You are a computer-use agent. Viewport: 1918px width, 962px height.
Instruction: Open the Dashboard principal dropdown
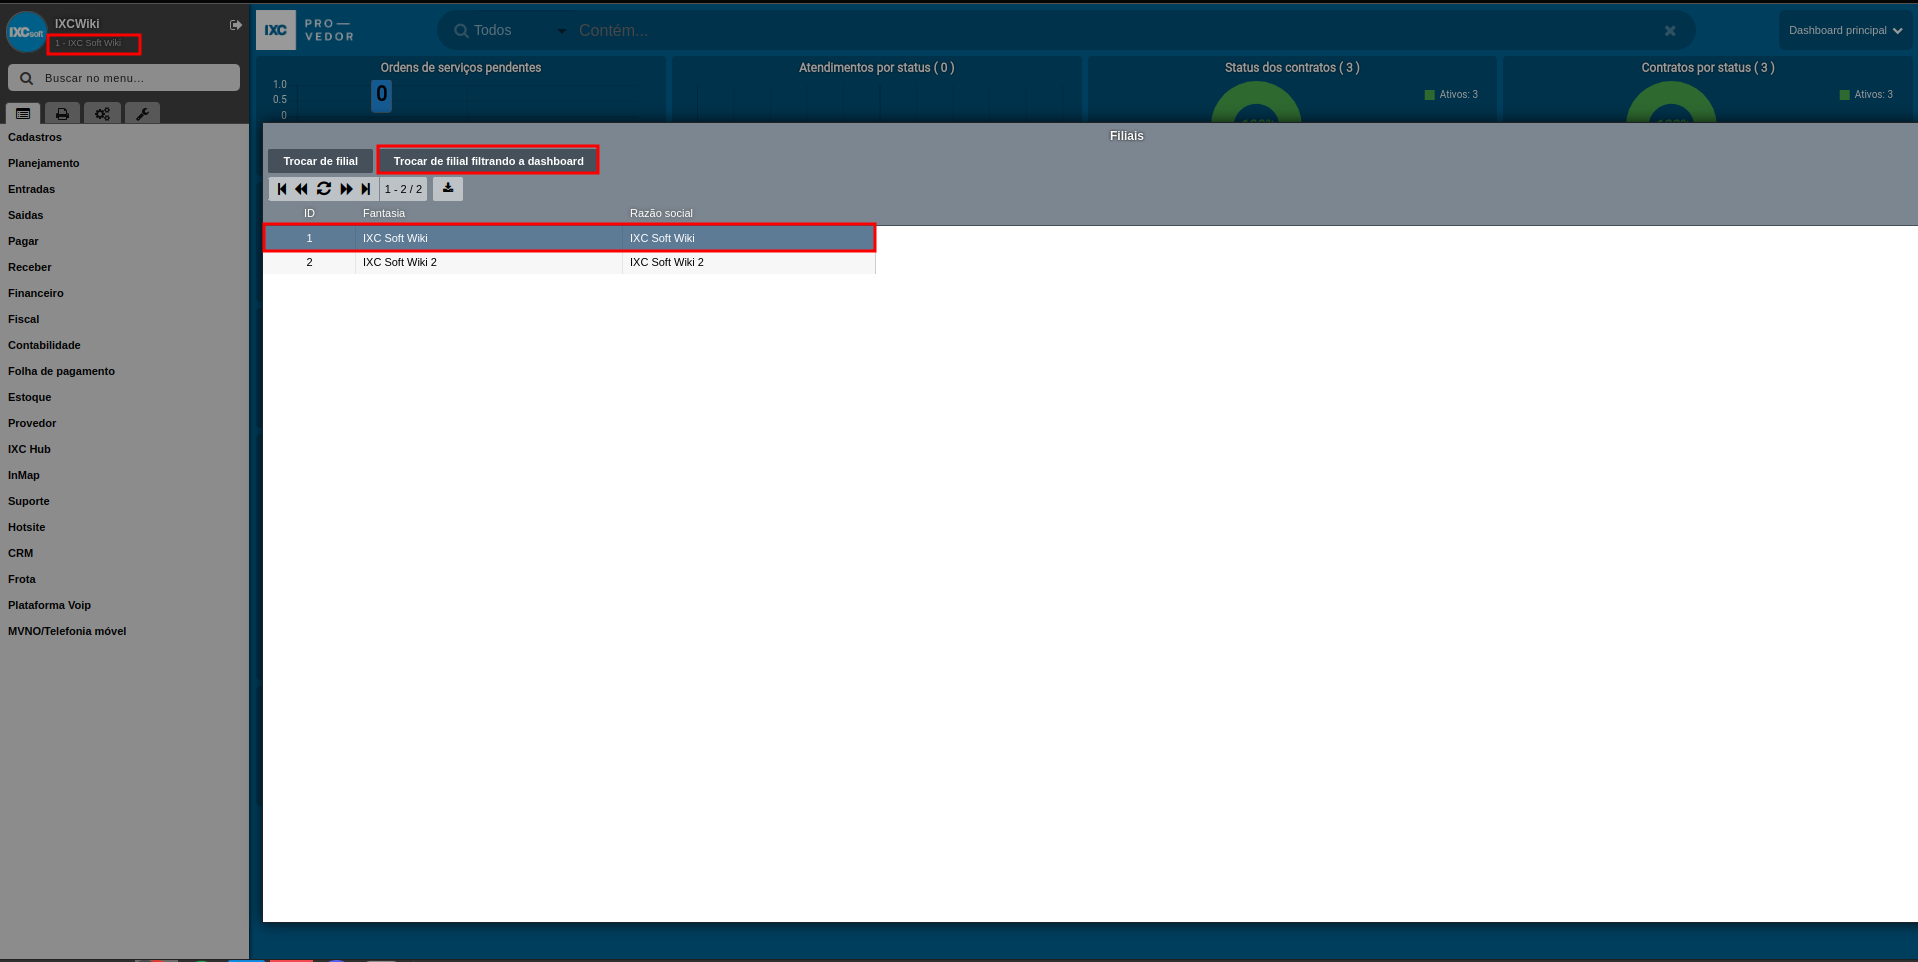point(1845,30)
